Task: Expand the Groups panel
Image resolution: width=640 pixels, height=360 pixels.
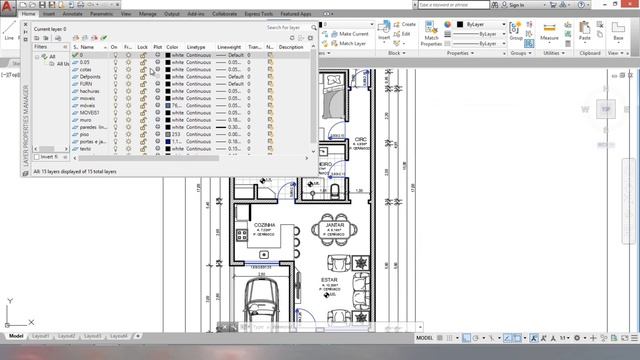Action: (520, 53)
